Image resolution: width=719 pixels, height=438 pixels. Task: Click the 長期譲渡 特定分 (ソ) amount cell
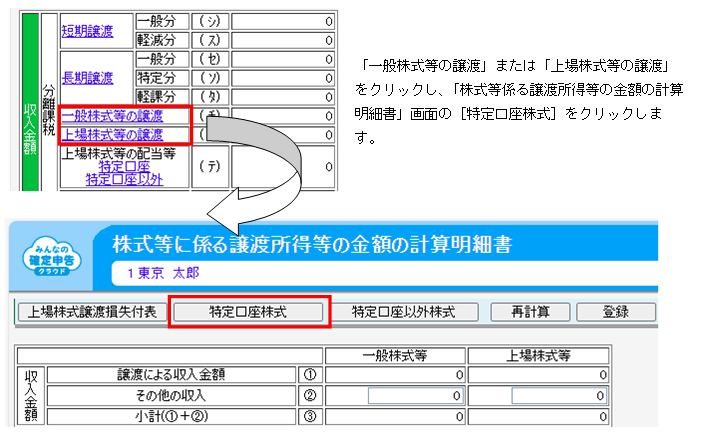click(283, 78)
